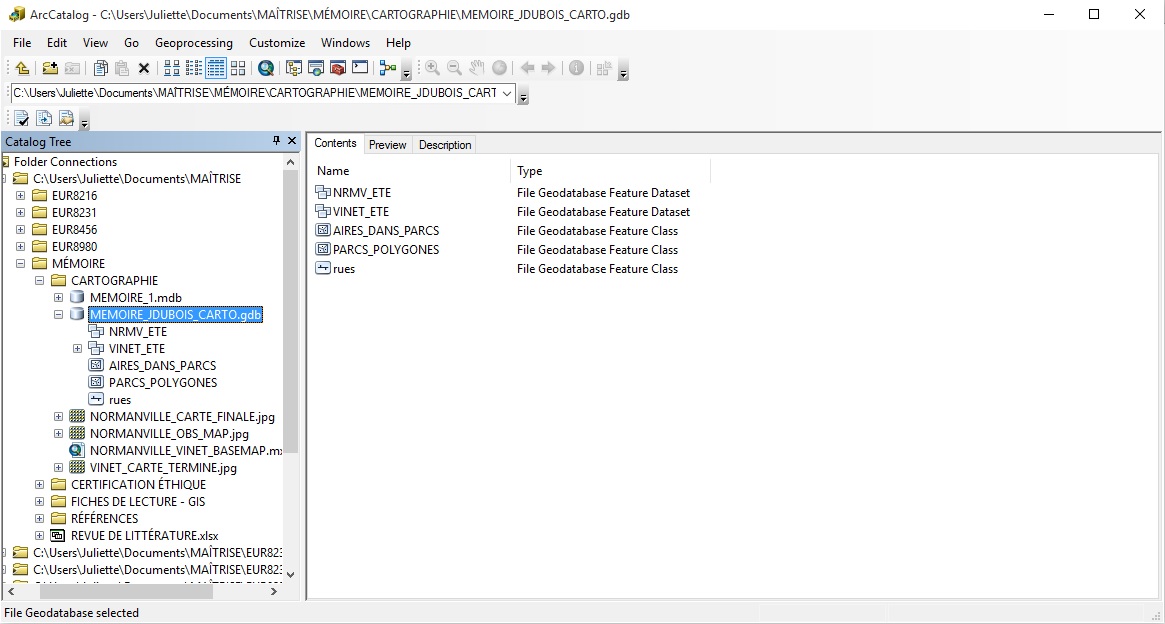Copy the selected item with the Copy icon
The image size is (1165, 624).
(100, 68)
